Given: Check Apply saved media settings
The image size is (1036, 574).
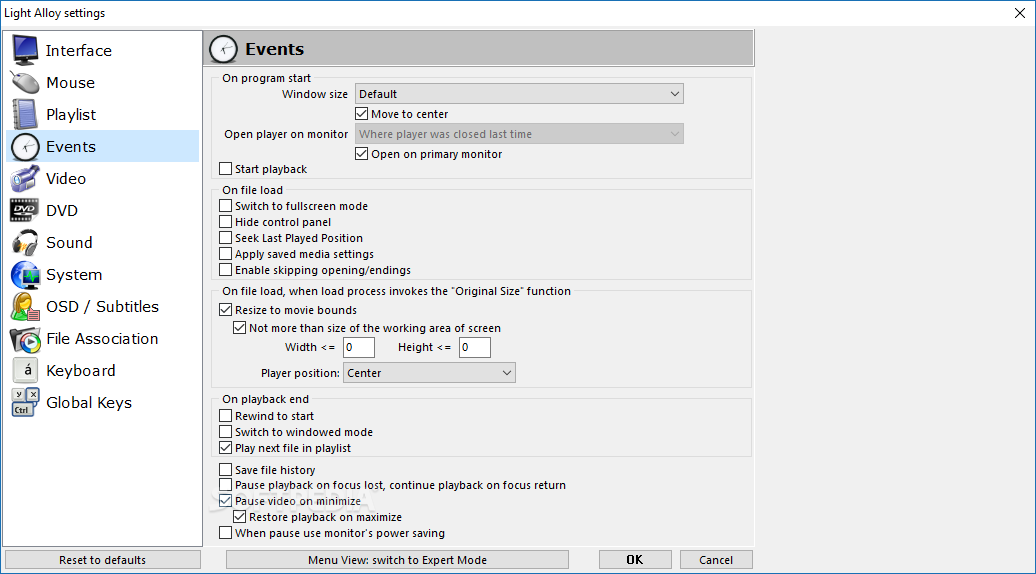Looking at the screenshot, I should (225, 254).
